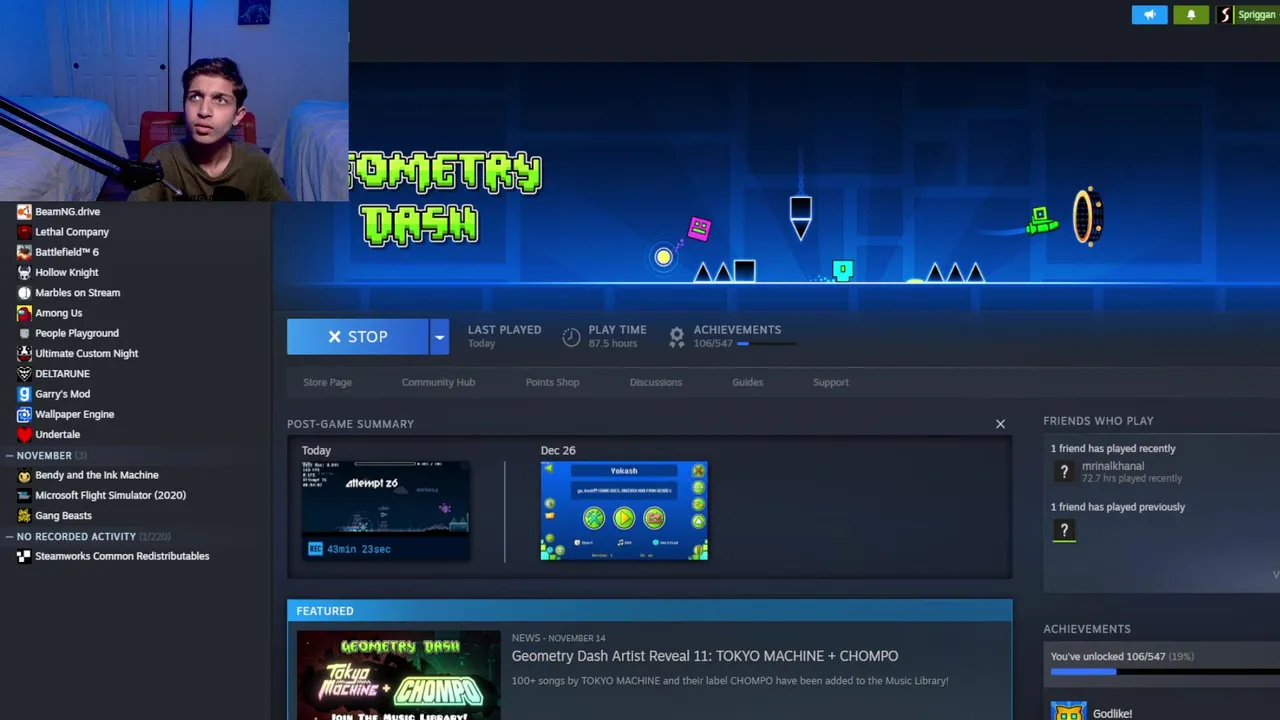The width and height of the screenshot is (1280, 720).
Task: Click the Ultimate Custom Night icon
Action: tap(24, 353)
